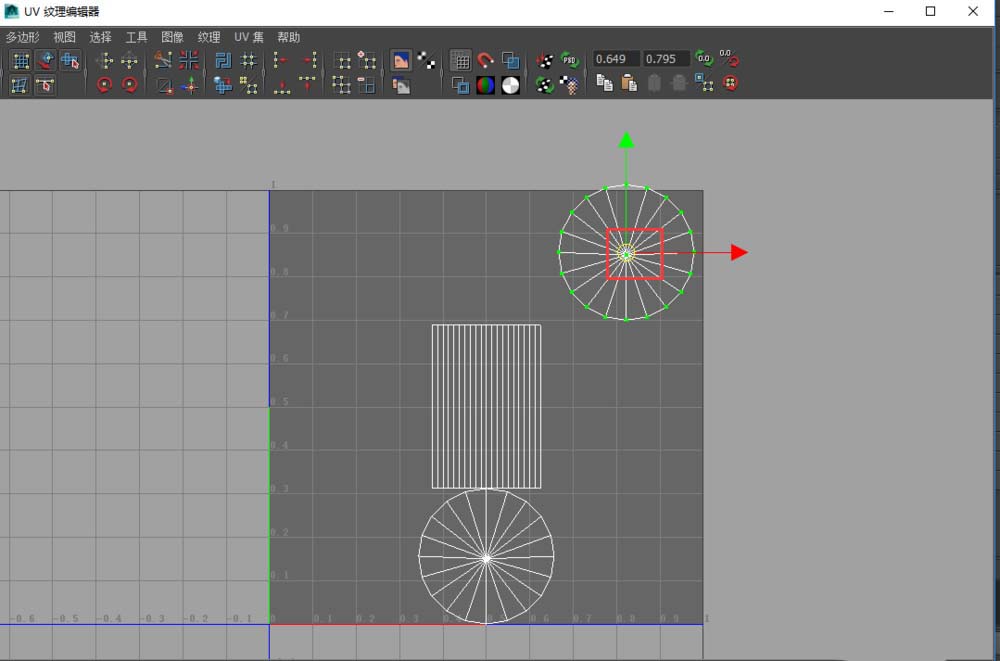
Task: Open the 多边形 menu
Action: (22, 37)
